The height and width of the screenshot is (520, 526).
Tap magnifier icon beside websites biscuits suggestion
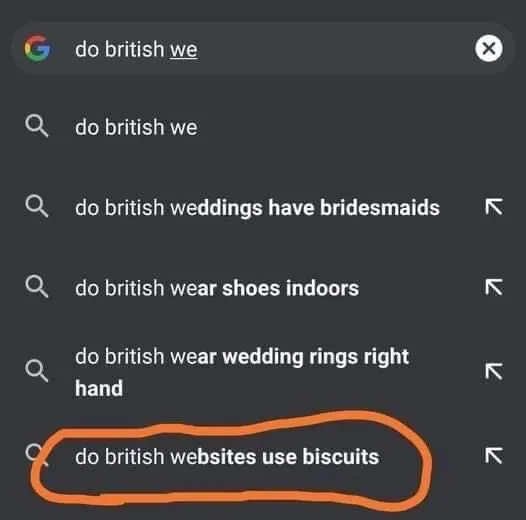(36, 455)
